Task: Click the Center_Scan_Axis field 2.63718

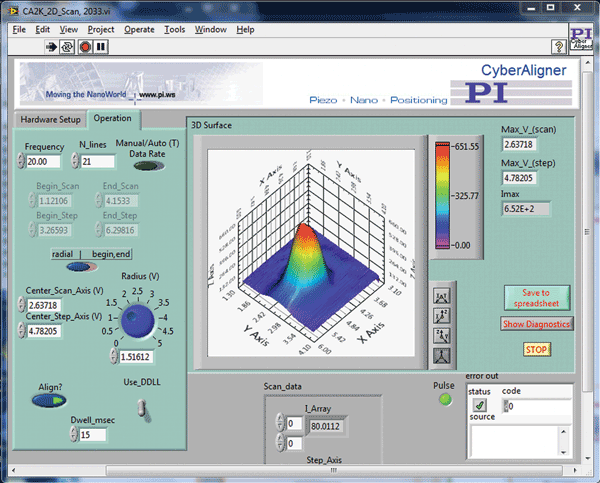Action: point(44,305)
